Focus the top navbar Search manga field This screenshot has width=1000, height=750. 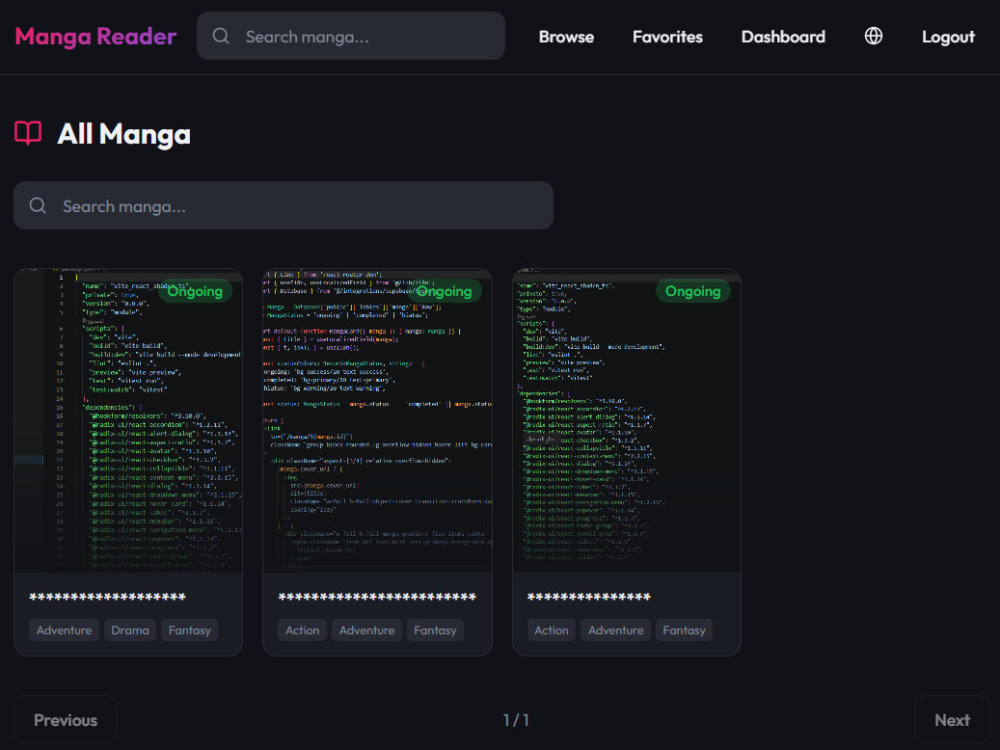click(351, 36)
